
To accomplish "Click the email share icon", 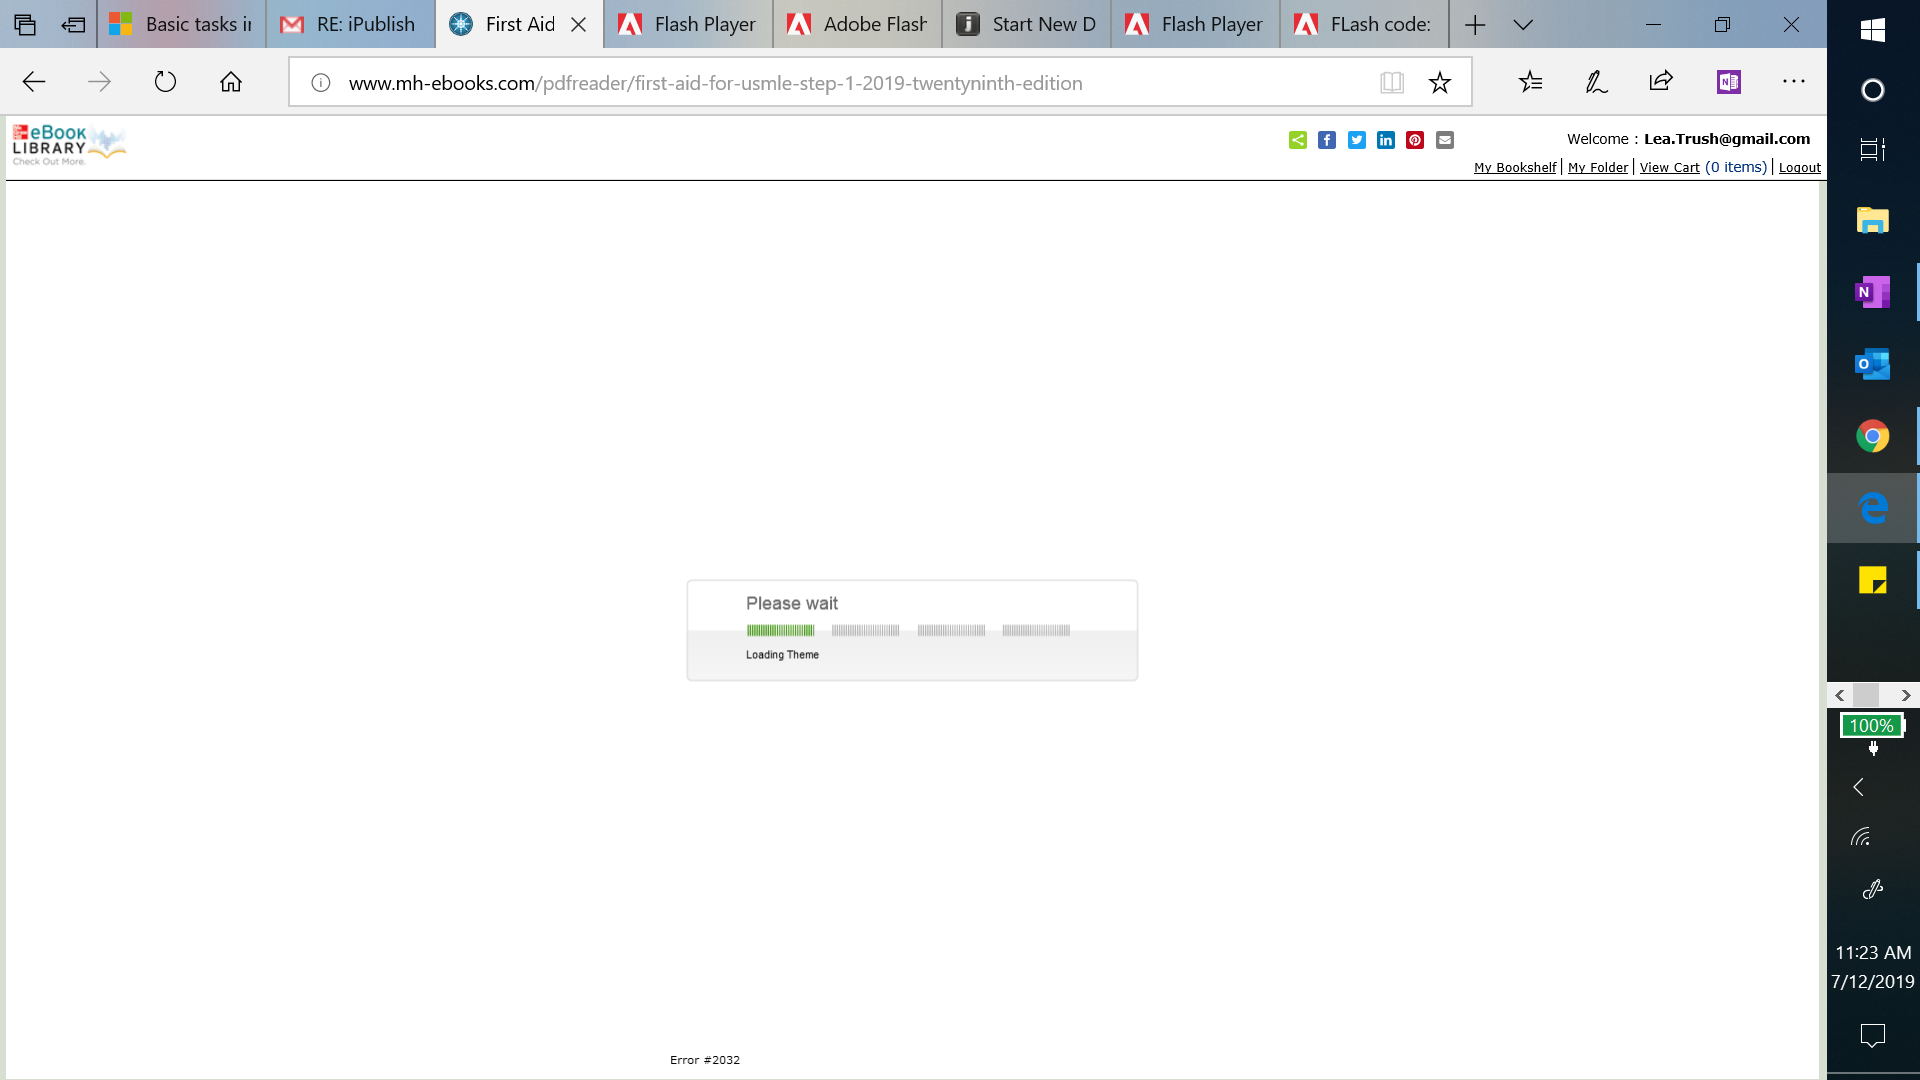I will point(1444,140).
